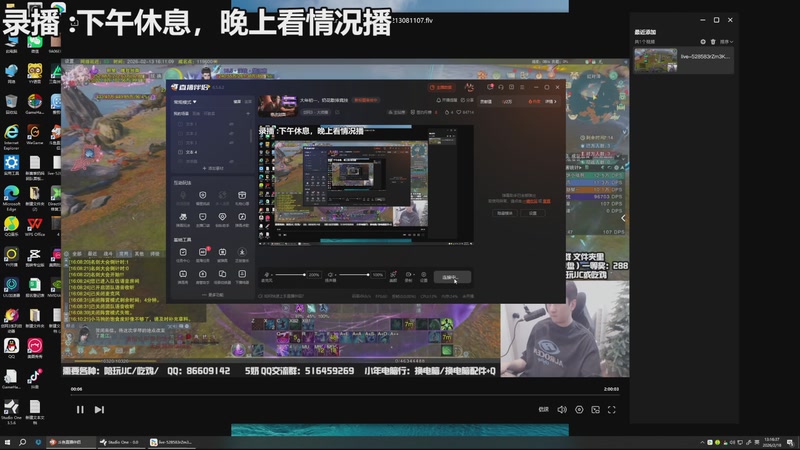Launch Microsoft Edge from the desktop
Image resolution: width=800 pixels, height=450 pixels.
pos(11,197)
